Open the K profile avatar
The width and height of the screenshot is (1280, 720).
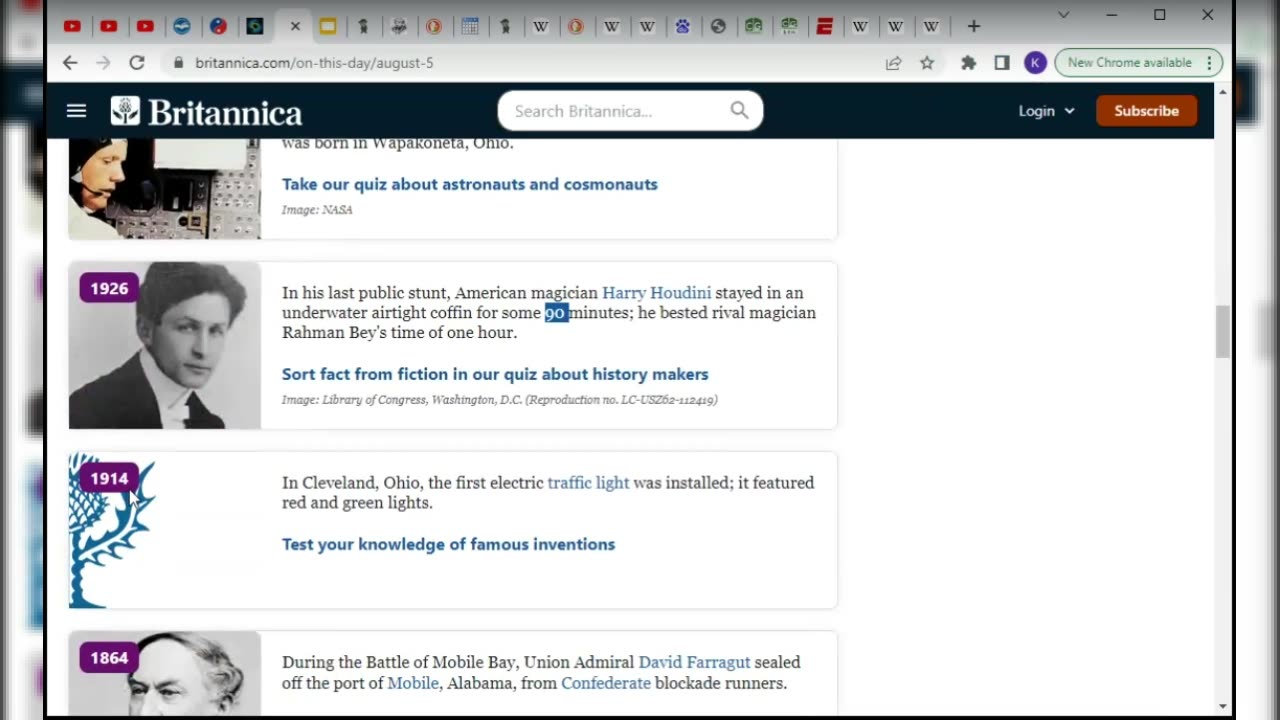[x=1035, y=63]
